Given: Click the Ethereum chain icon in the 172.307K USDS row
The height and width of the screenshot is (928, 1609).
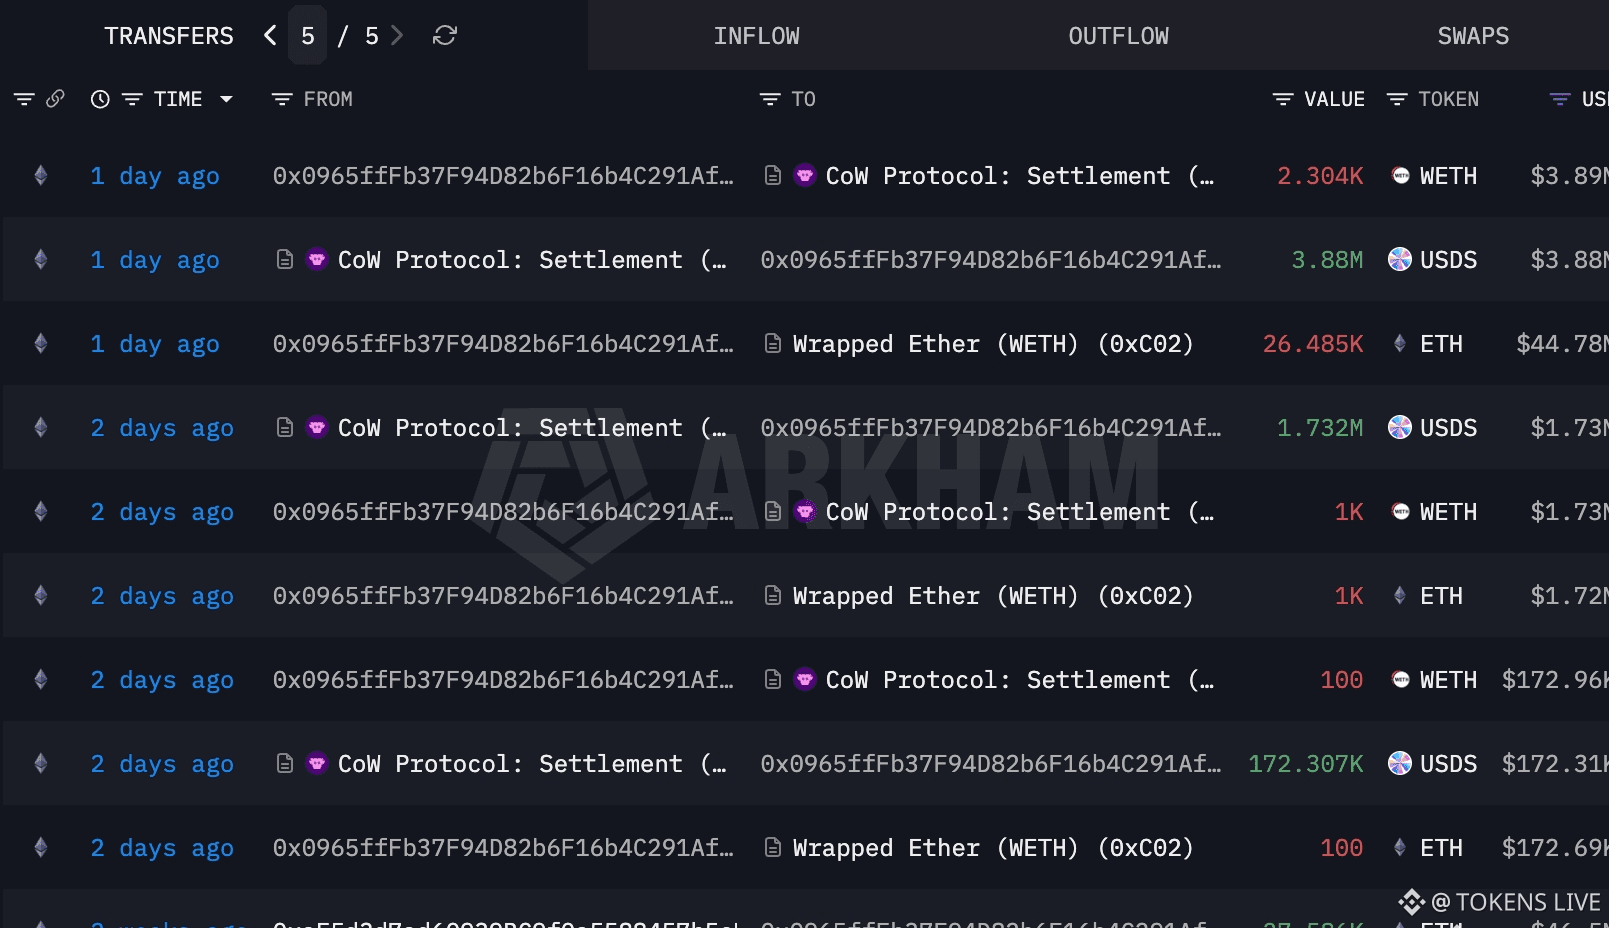Looking at the screenshot, I should click(41, 764).
